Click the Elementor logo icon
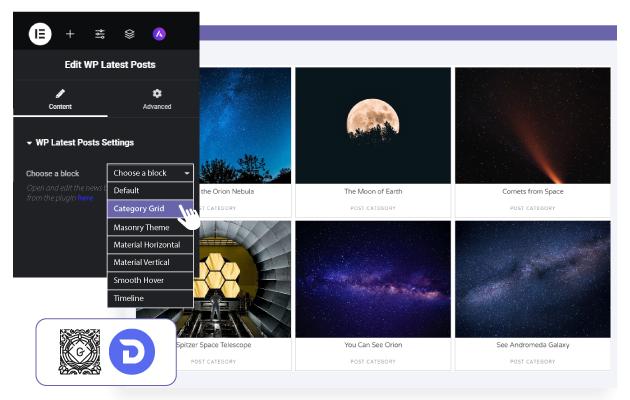This screenshot has height=400, width=630. [x=40, y=33]
